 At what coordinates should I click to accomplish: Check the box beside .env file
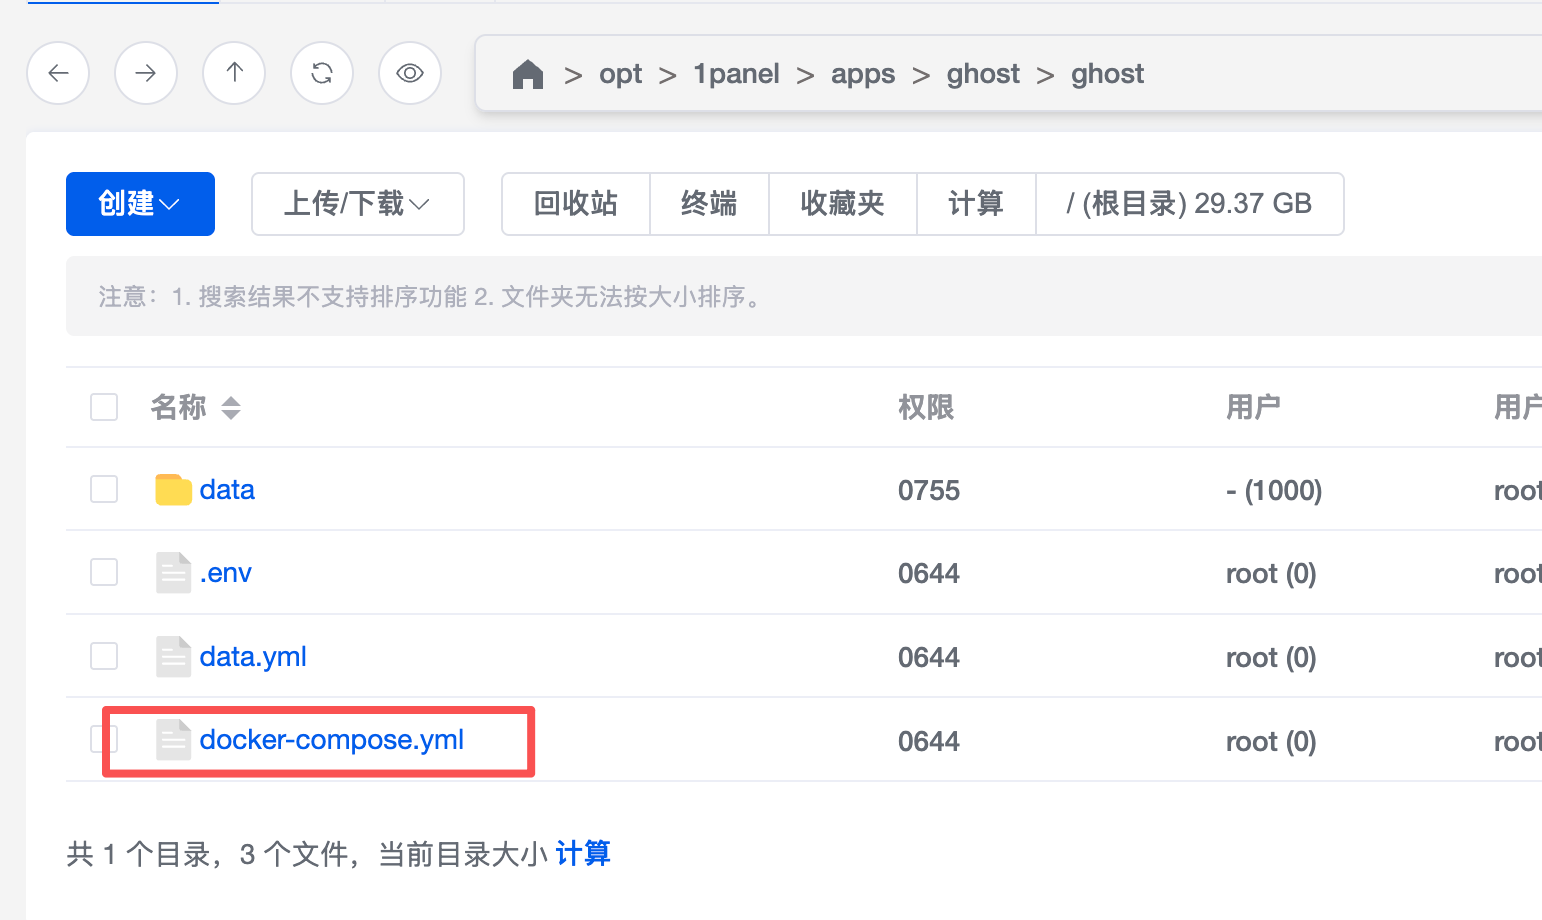tap(104, 573)
